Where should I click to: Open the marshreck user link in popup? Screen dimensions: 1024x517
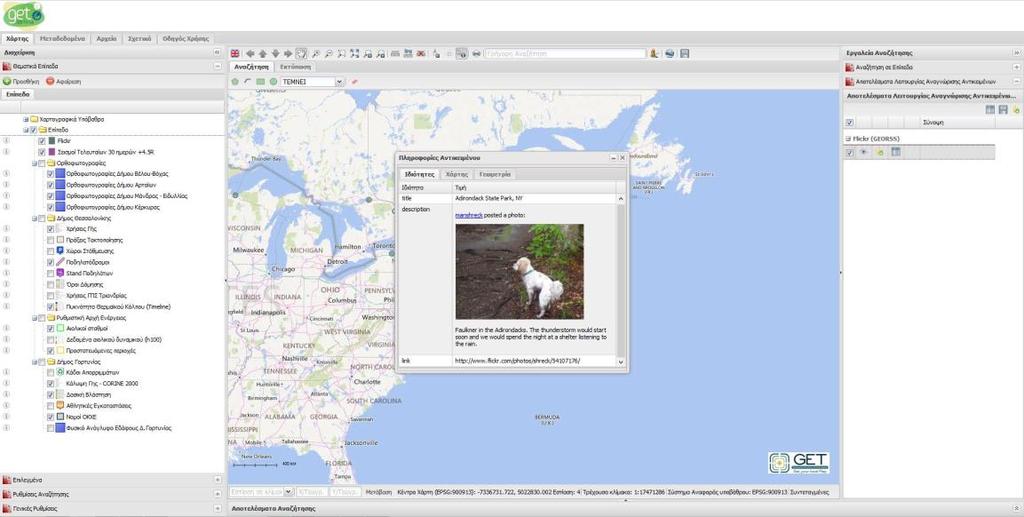[469, 215]
